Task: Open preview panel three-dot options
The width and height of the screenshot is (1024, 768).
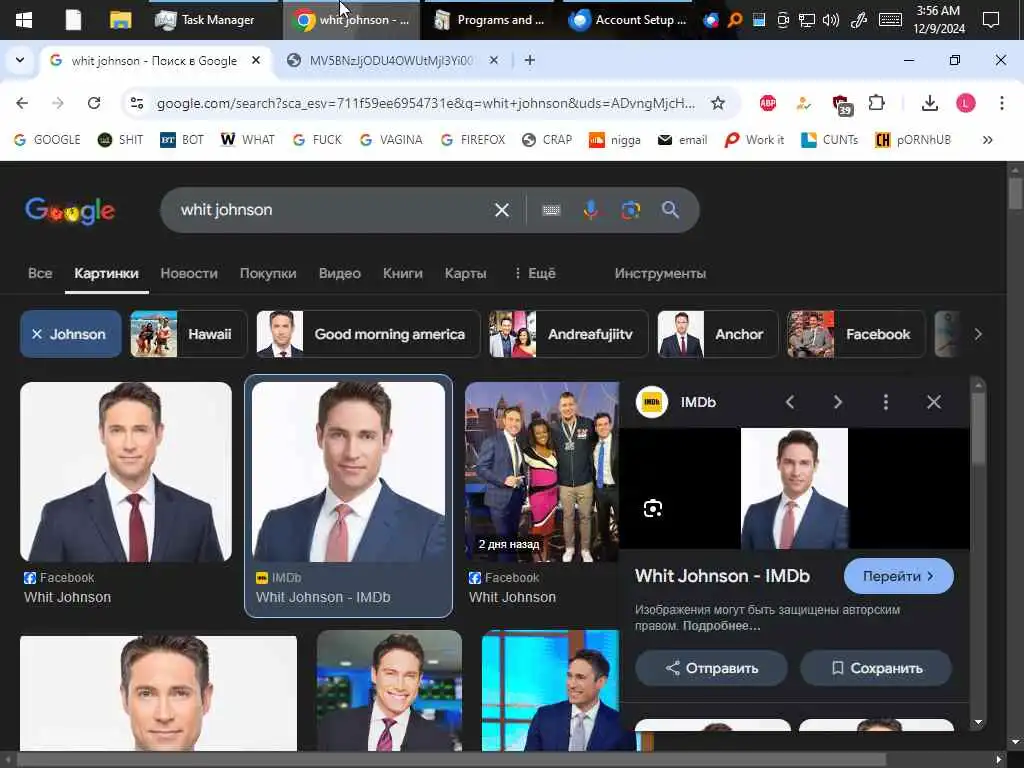Action: [886, 402]
